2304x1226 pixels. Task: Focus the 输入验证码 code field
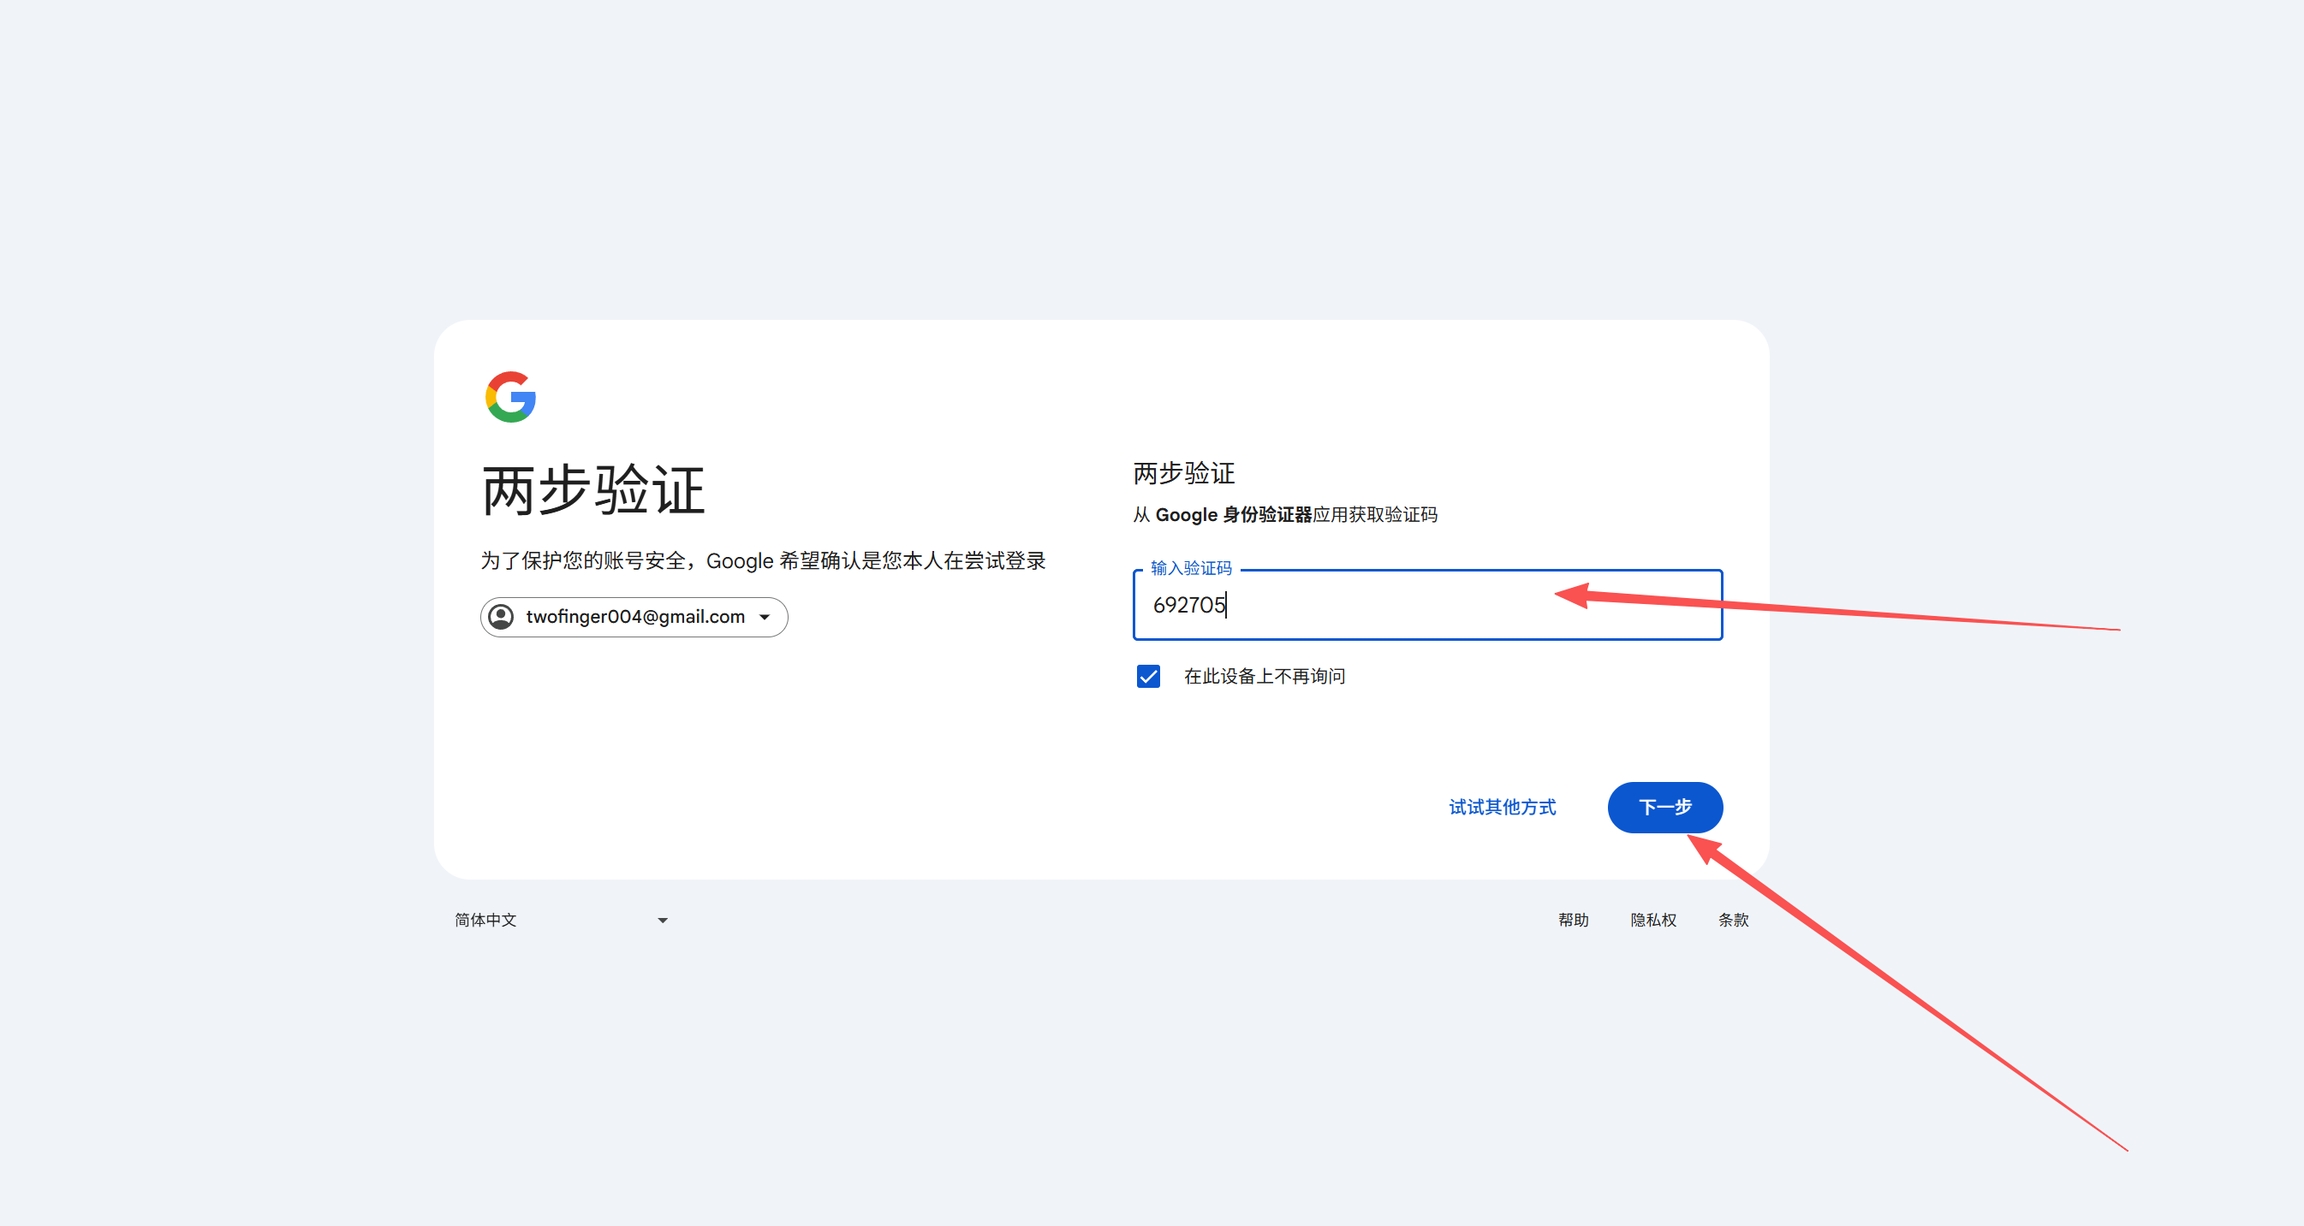(1427, 605)
